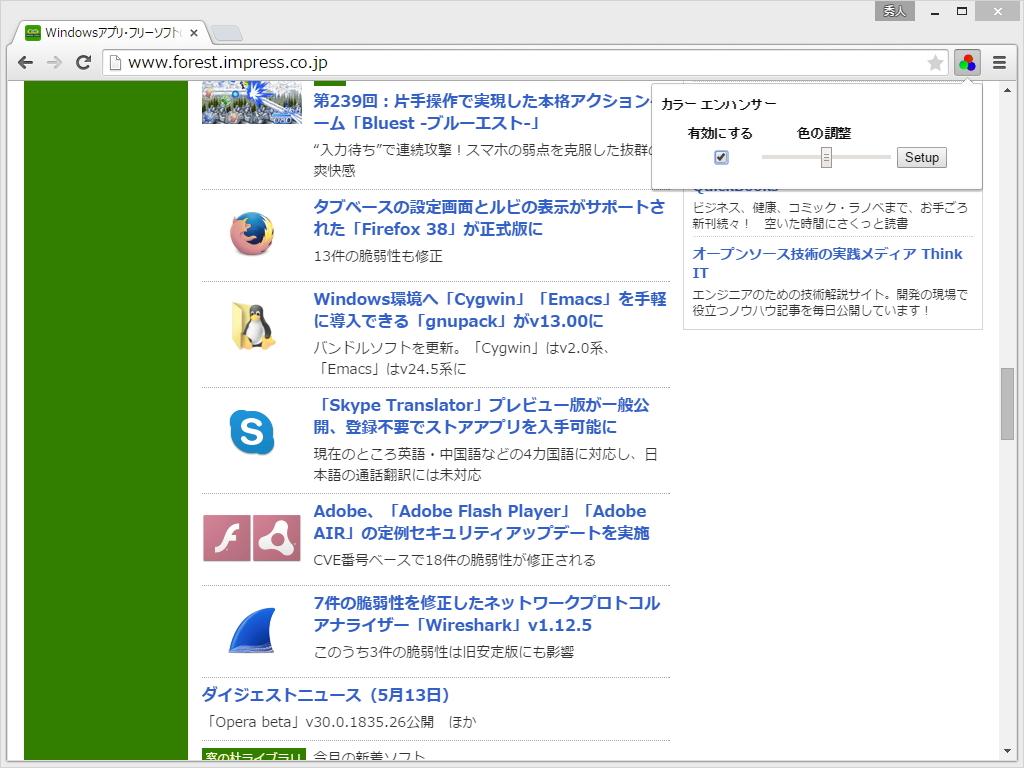This screenshot has height=768, width=1024.
Task: Click the Adobe AIR logo icon
Action: [274, 537]
